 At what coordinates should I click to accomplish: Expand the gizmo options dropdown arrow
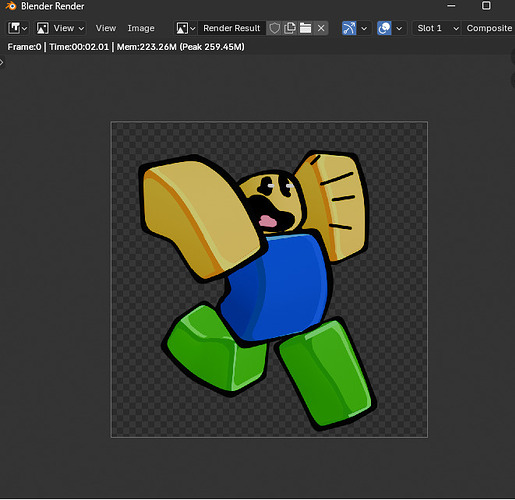coord(364,28)
